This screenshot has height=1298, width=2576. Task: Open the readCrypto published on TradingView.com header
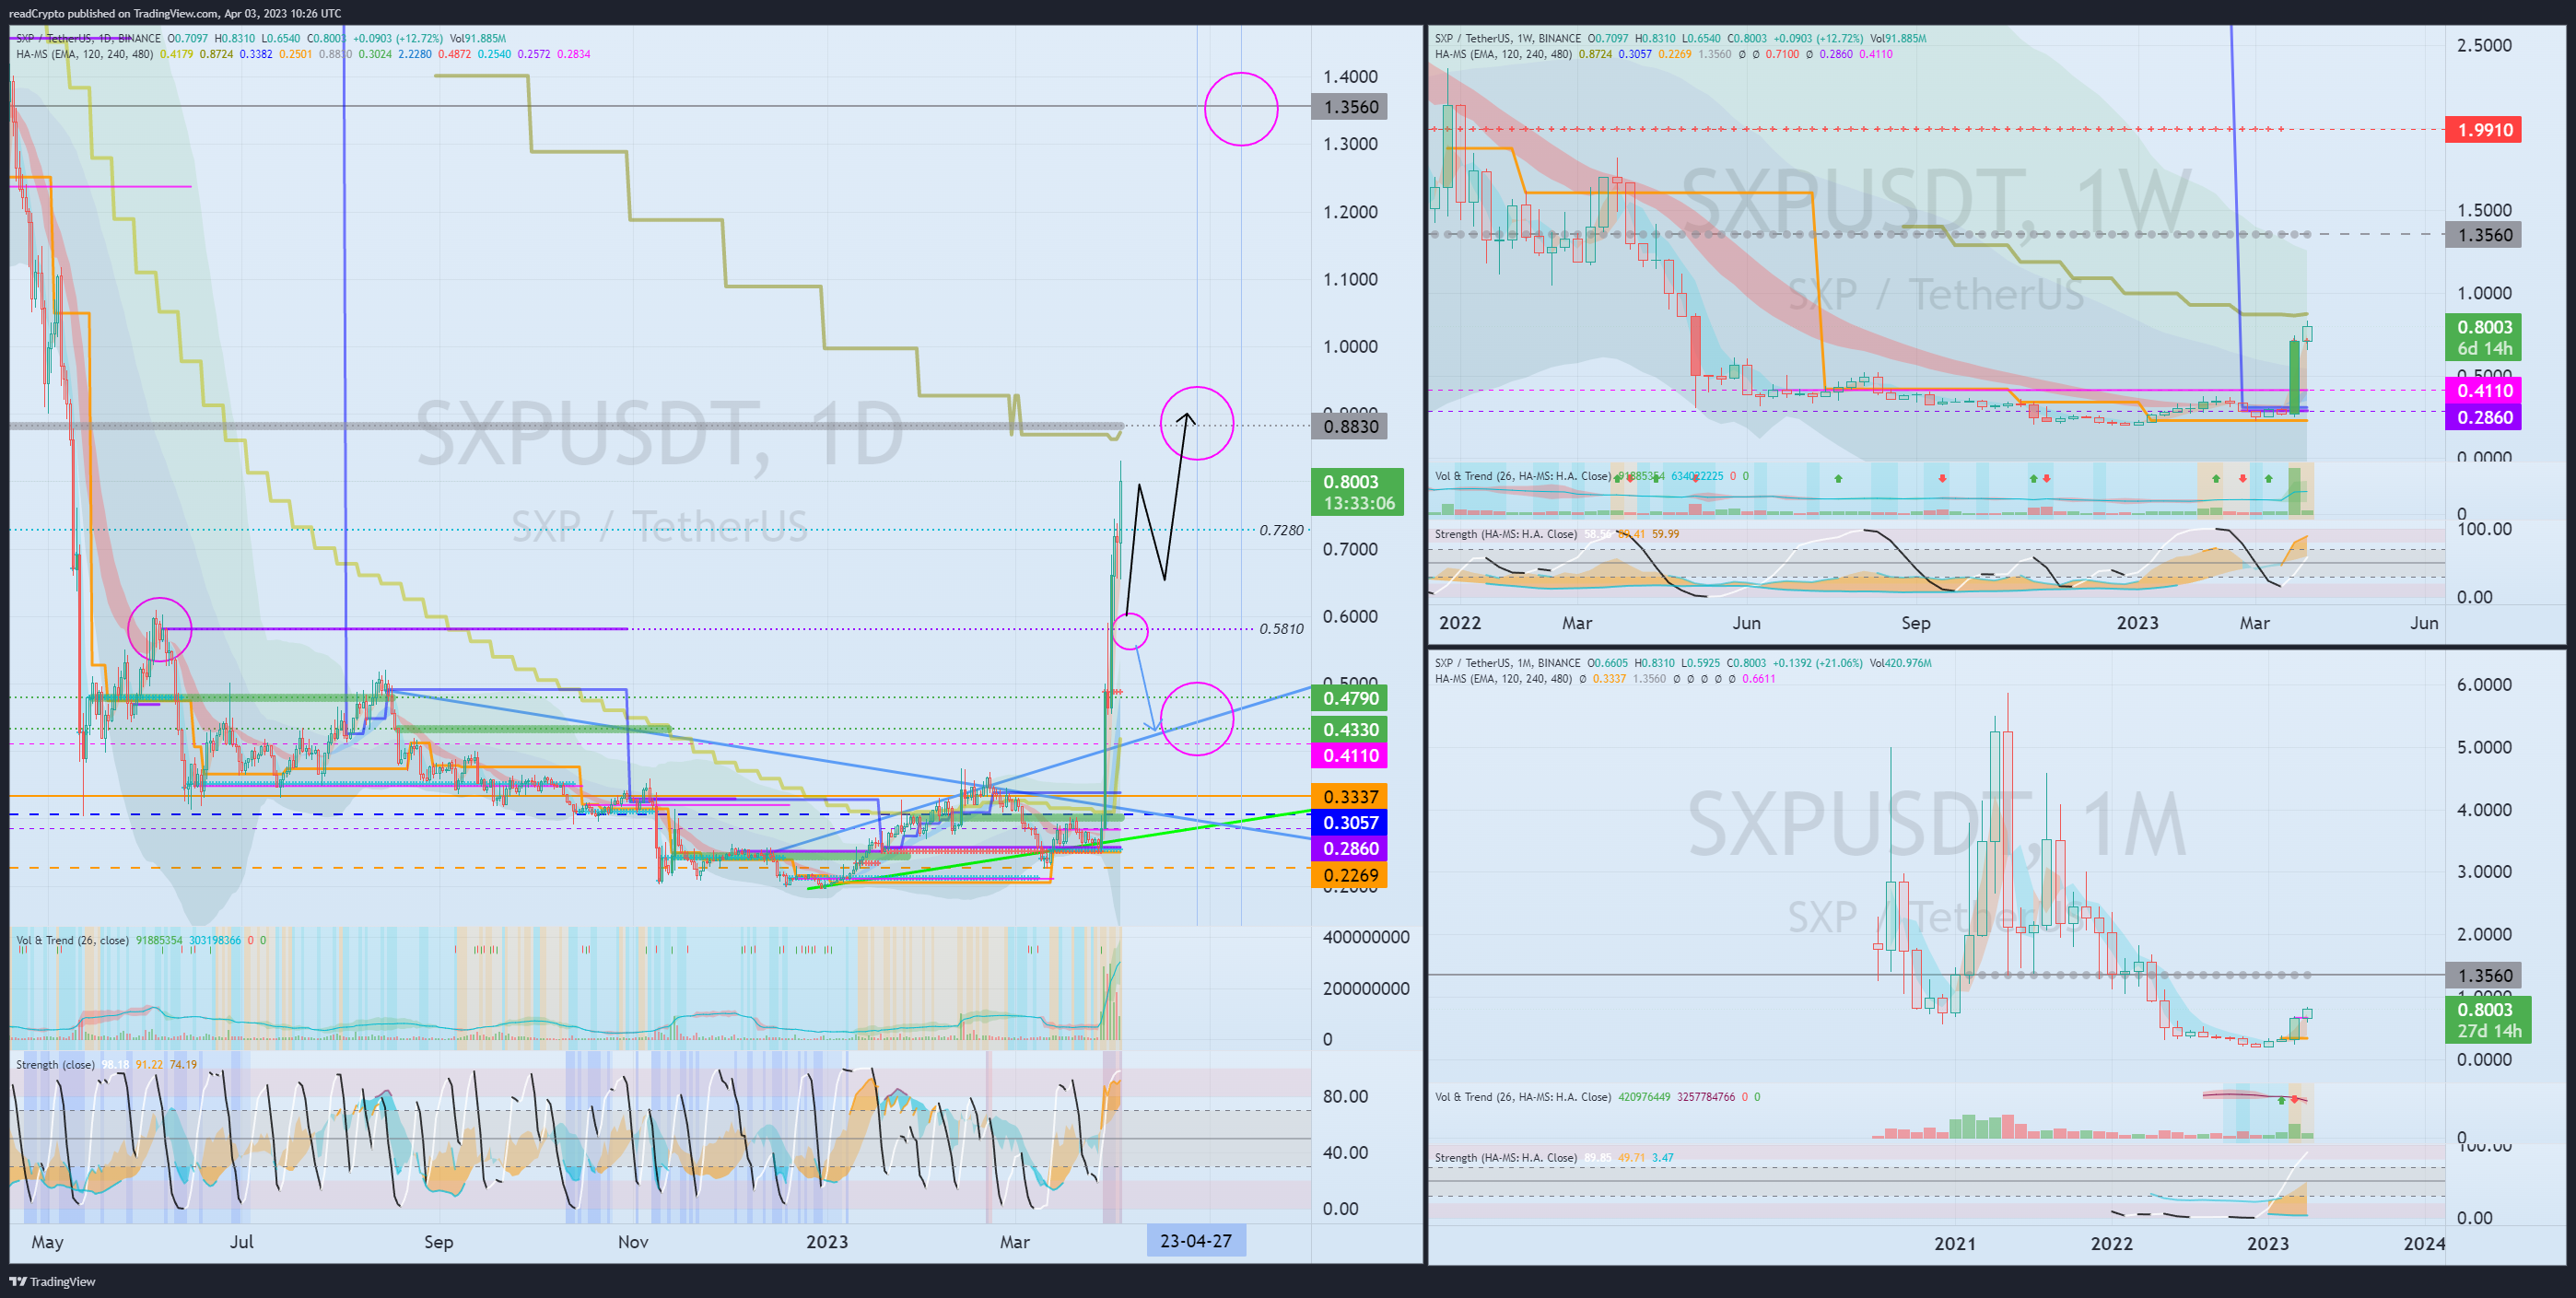tap(175, 13)
